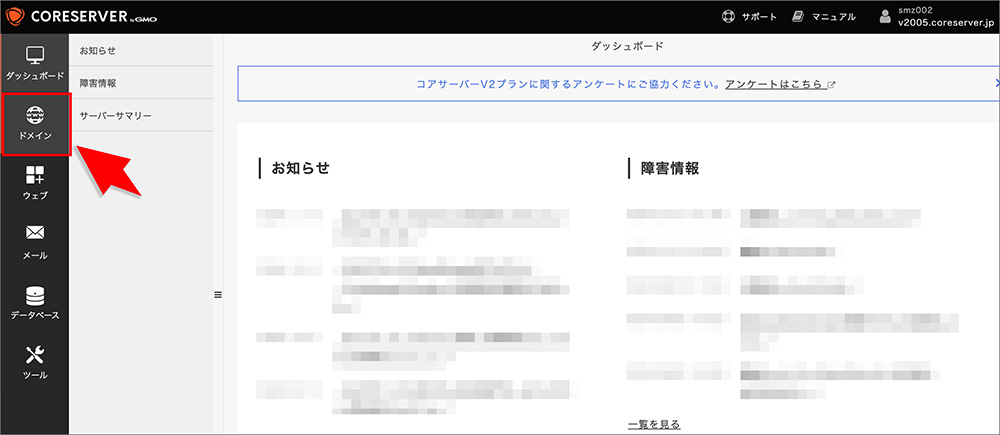Click the ダッシュボード page title
This screenshot has width=1000, height=435.
[628, 46]
